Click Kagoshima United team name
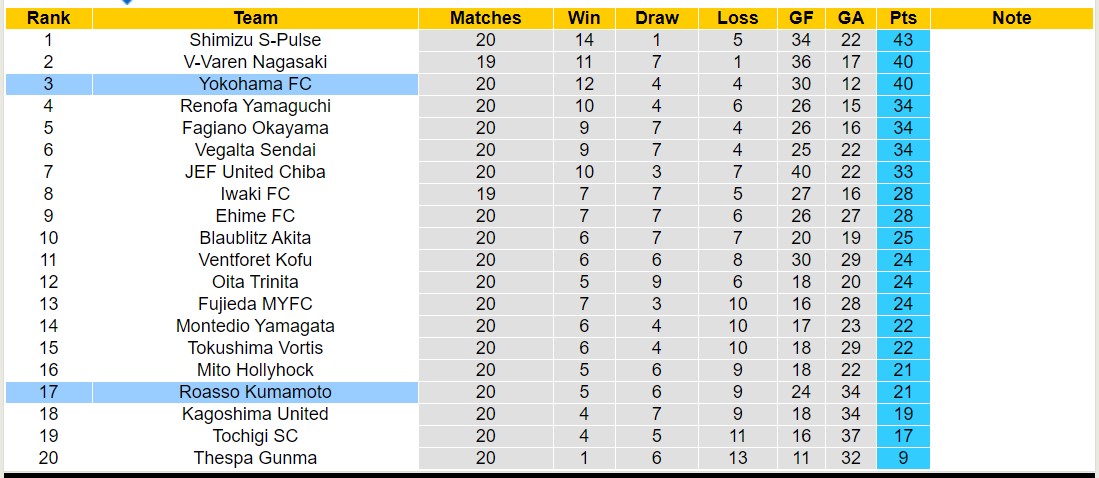 pos(255,414)
